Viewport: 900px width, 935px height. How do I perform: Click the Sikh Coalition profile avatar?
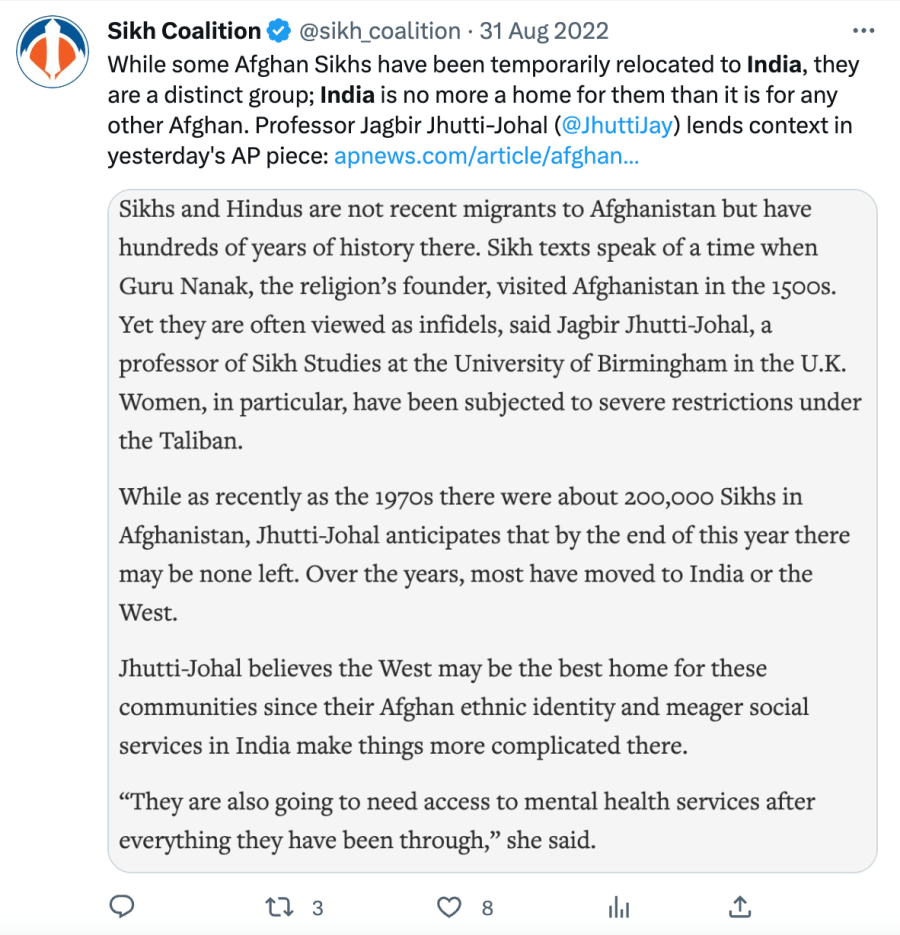pyautogui.click(x=51, y=50)
